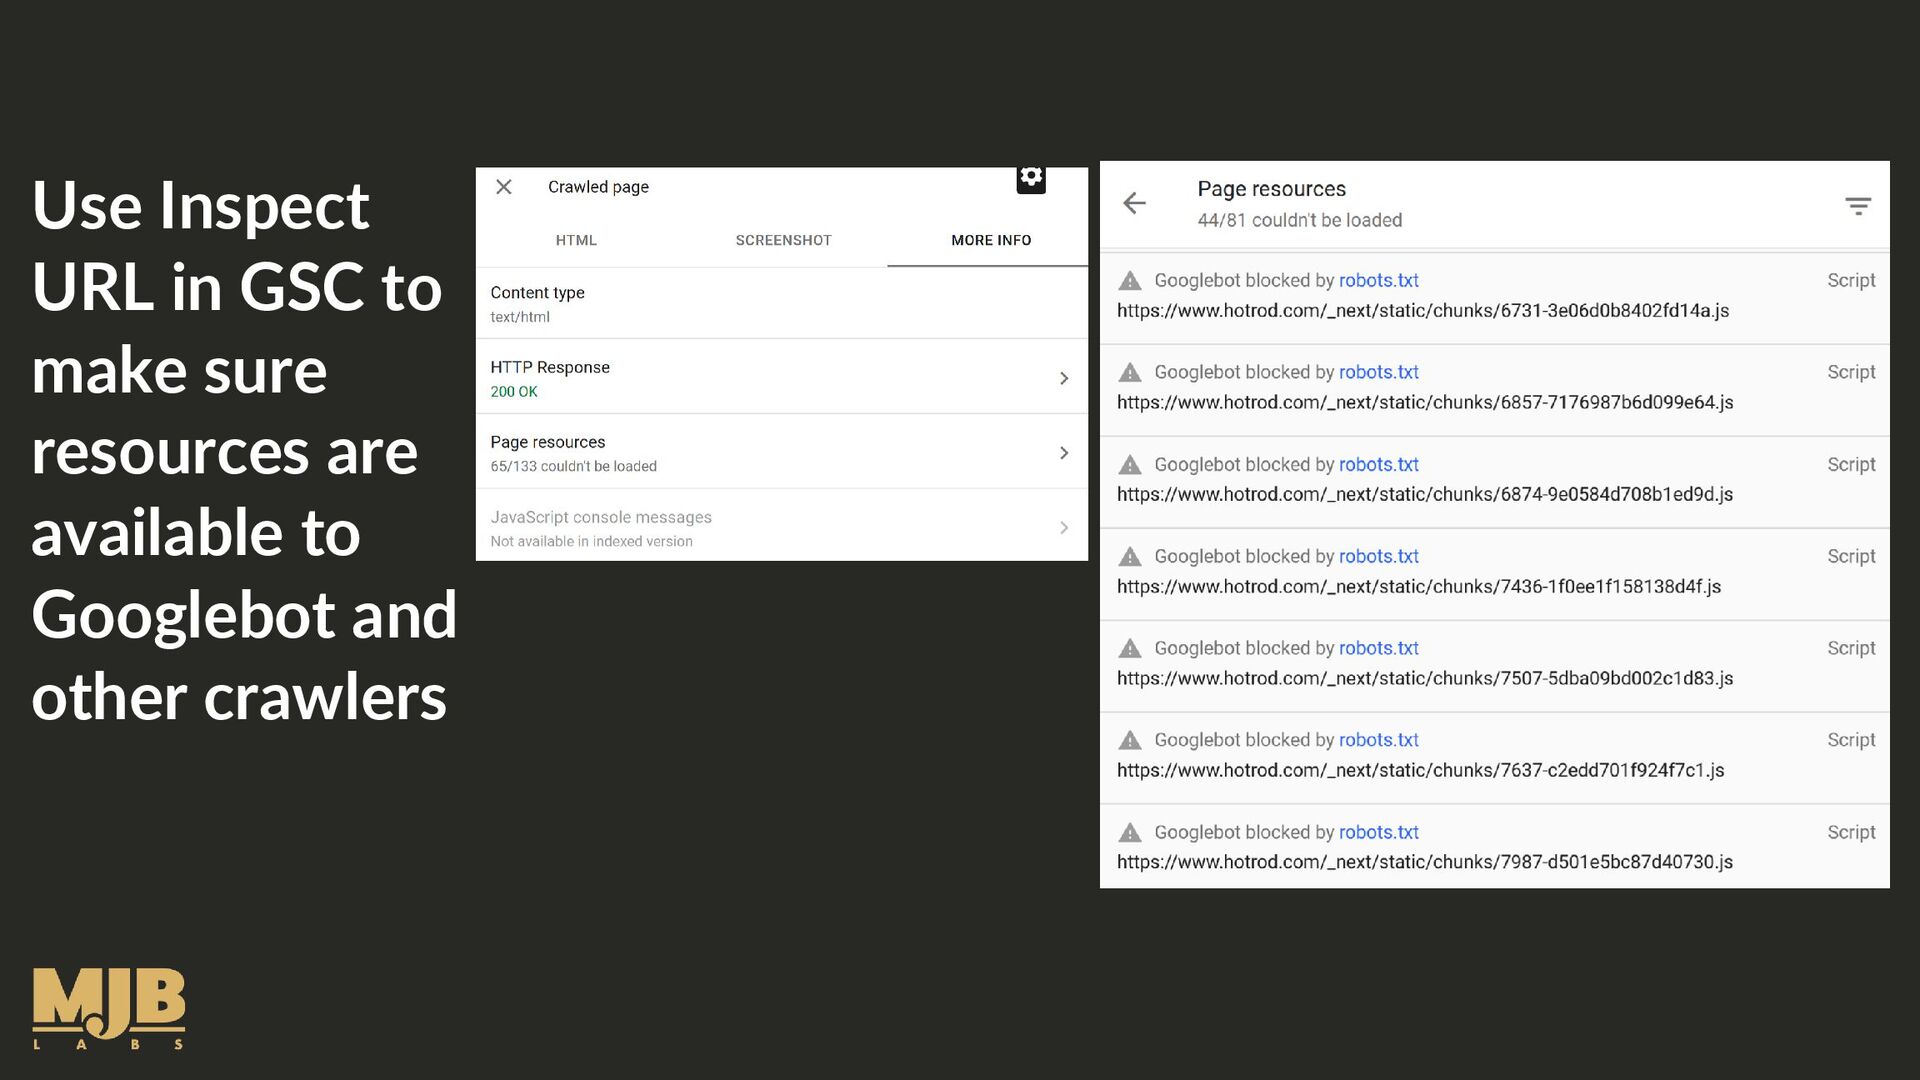Click the JavaScript console messages label
Screen dimensions: 1920x1080
point(601,517)
